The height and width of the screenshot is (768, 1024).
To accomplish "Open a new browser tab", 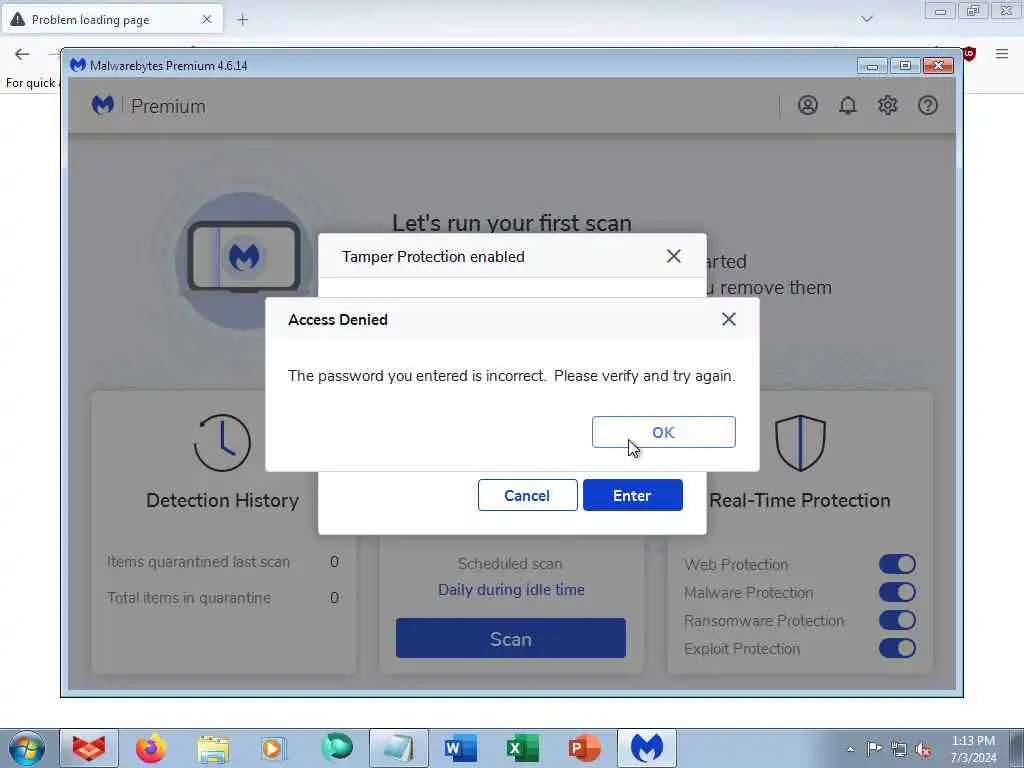I will [242, 20].
